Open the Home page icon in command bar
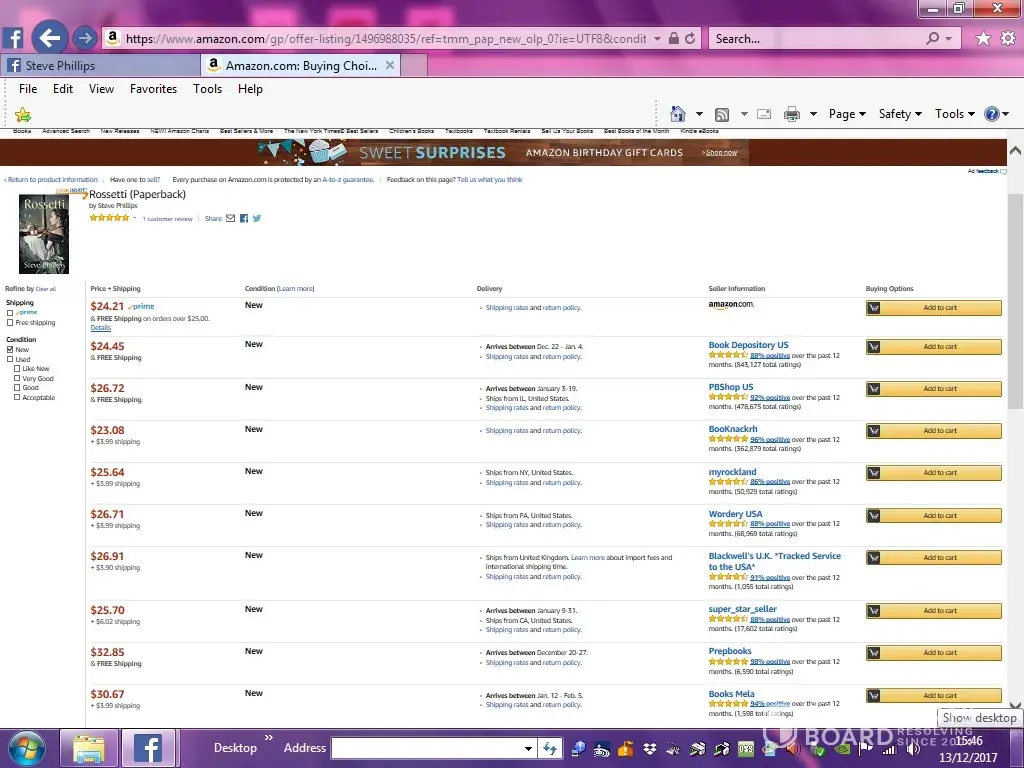This screenshot has width=1024, height=768. tap(678, 114)
